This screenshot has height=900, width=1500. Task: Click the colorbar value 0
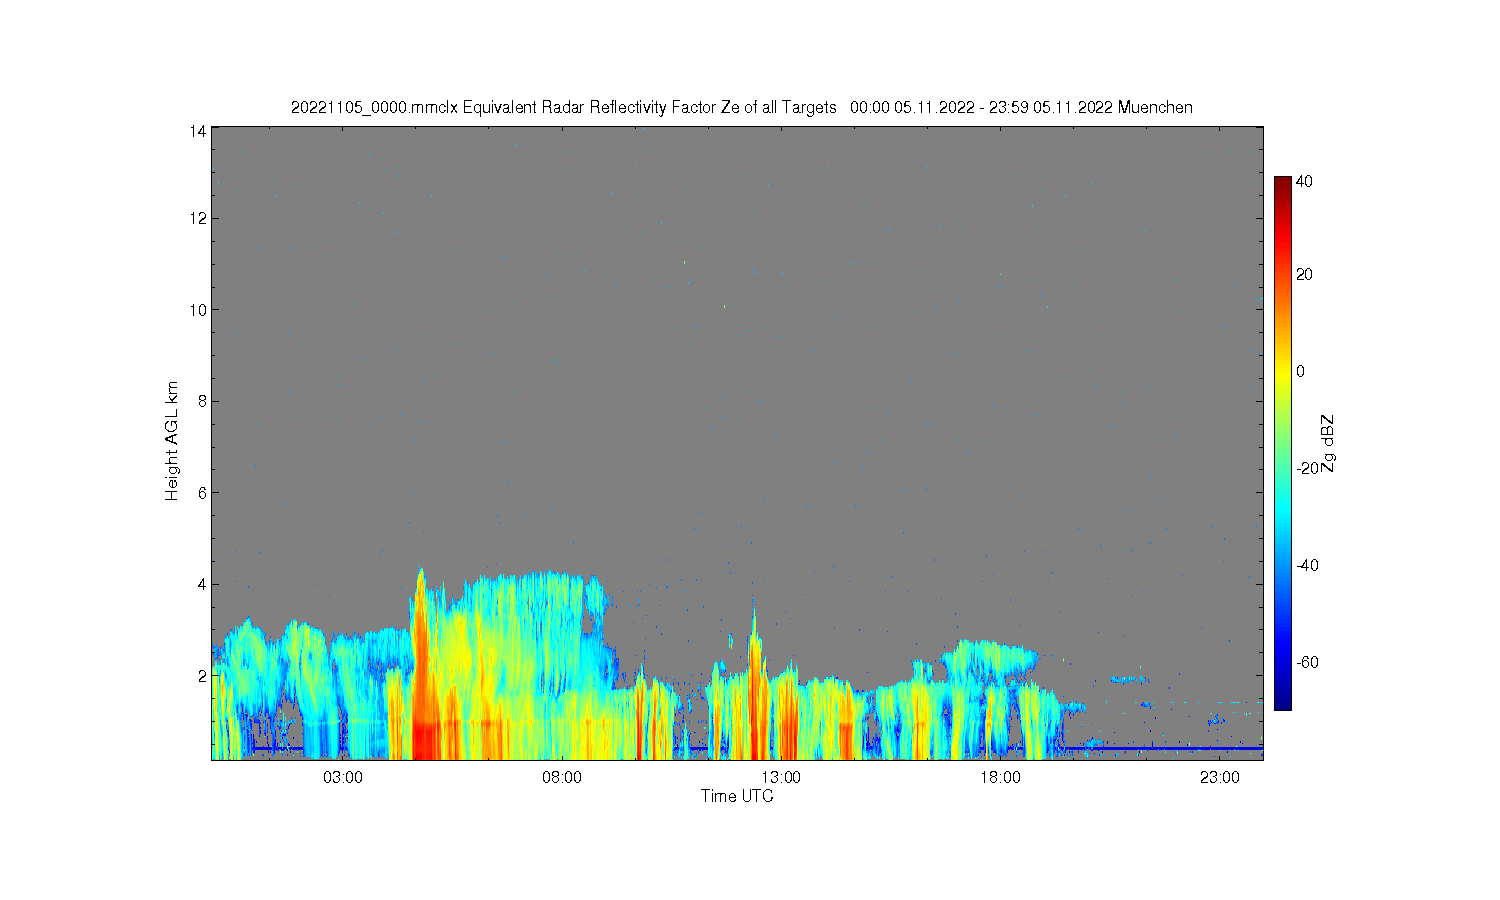1300,372
